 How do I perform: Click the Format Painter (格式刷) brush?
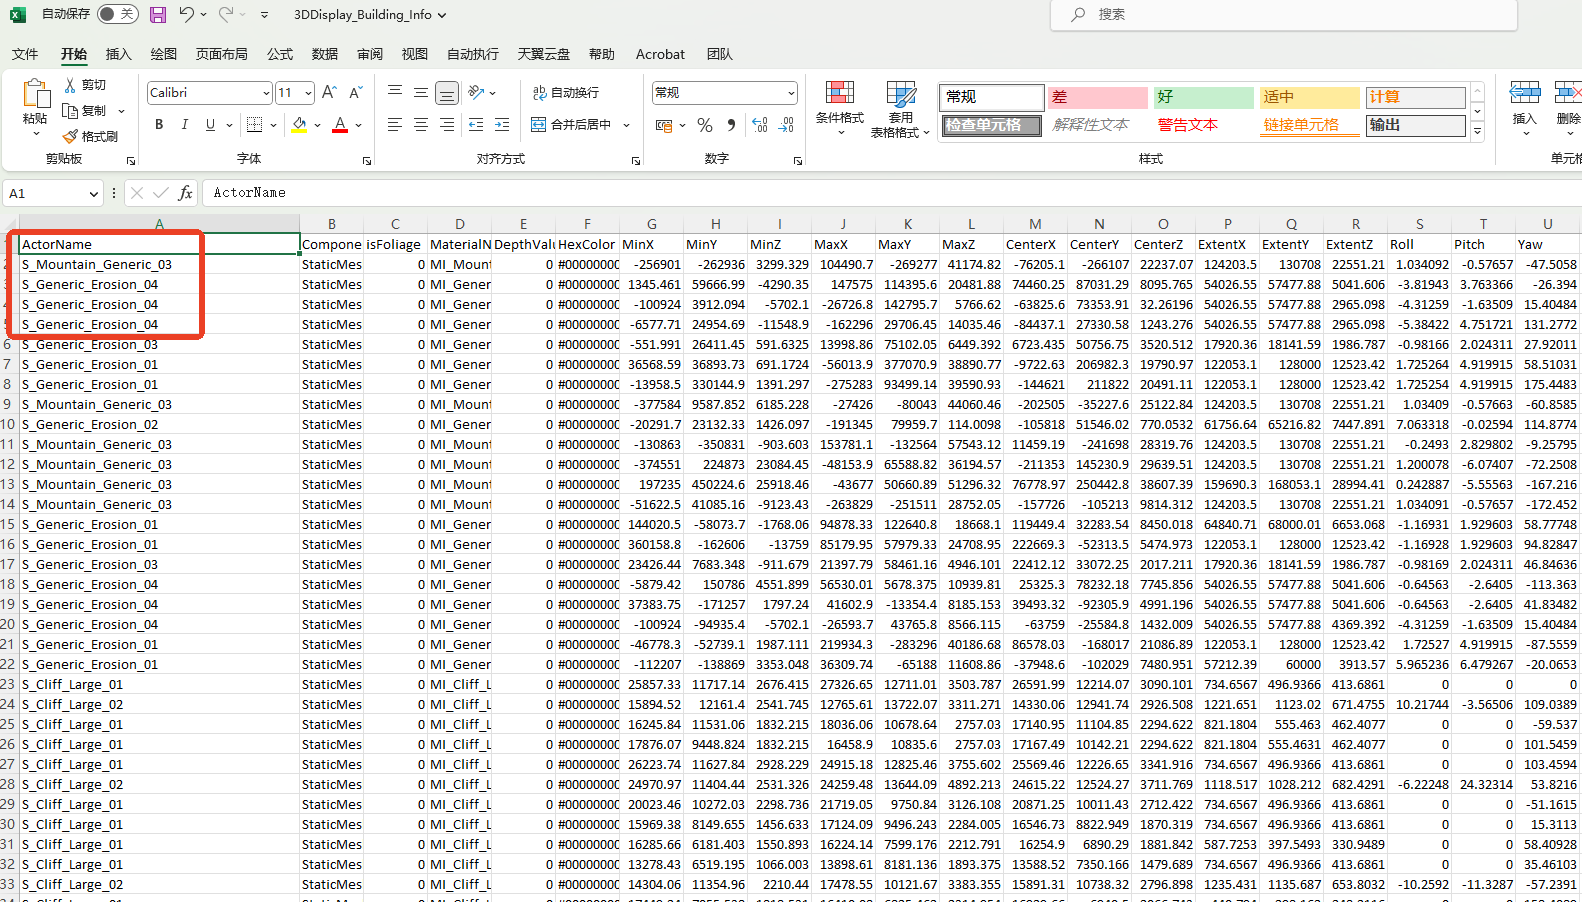(x=90, y=136)
